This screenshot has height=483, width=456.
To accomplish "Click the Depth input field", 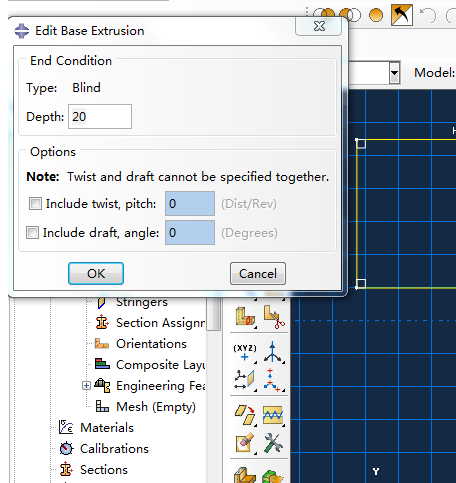I will click(100, 117).
